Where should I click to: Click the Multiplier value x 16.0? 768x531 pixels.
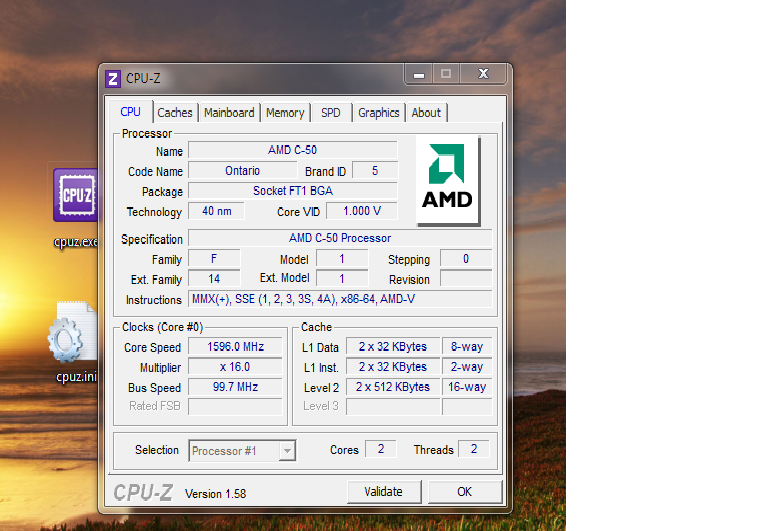tap(235, 367)
